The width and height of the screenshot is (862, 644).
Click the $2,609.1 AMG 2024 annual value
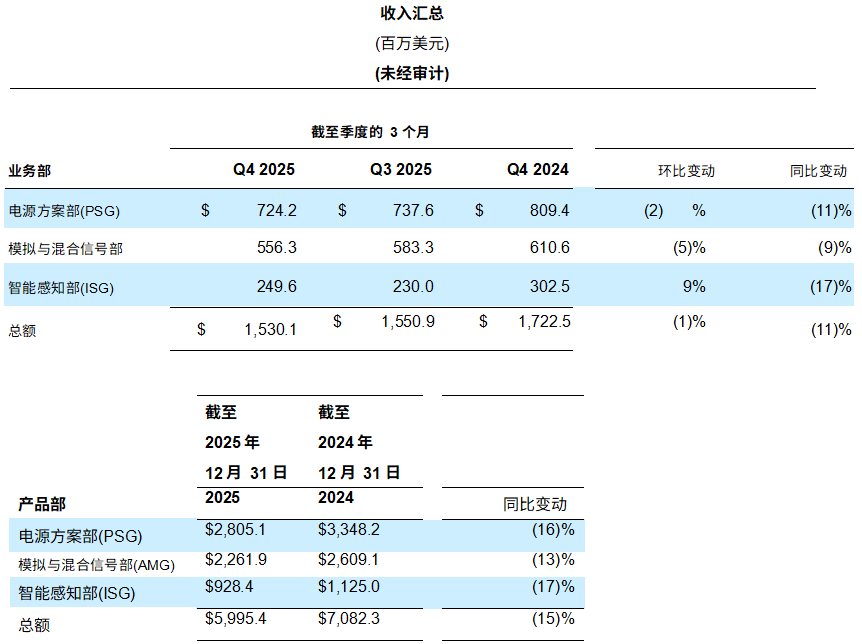pyautogui.click(x=349, y=560)
